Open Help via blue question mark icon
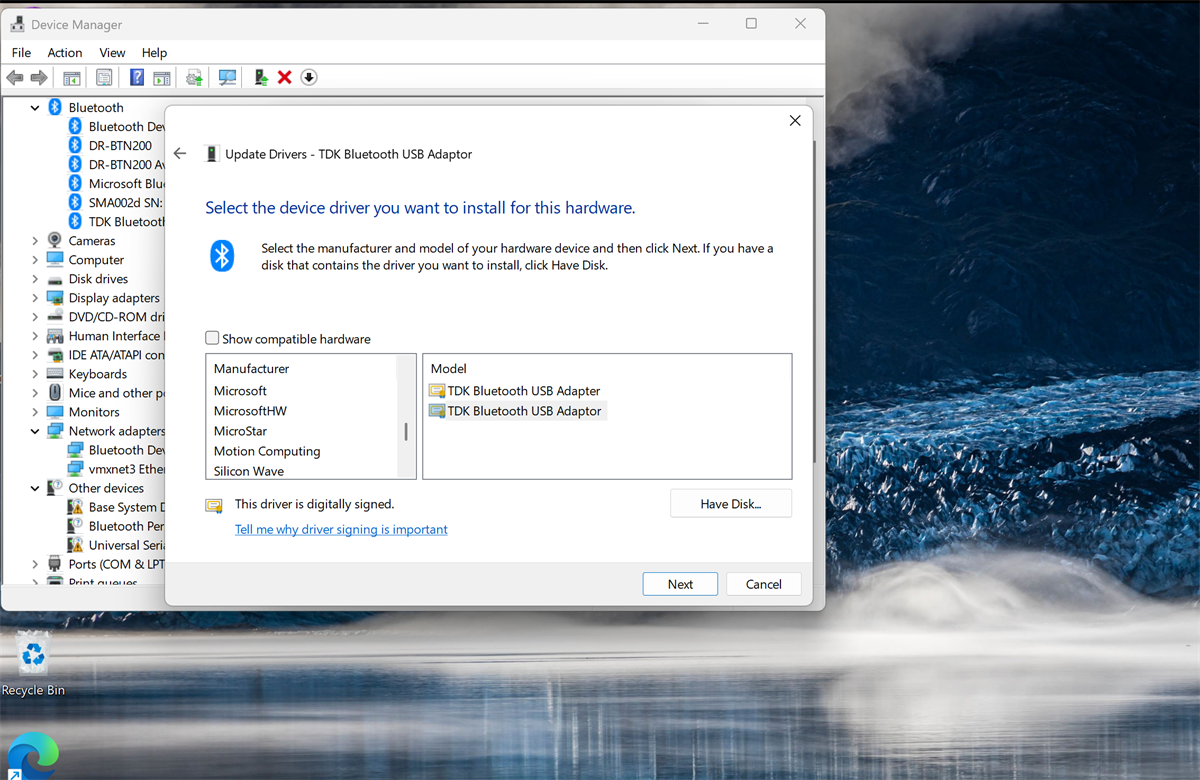1200x780 pixels. 137,78
